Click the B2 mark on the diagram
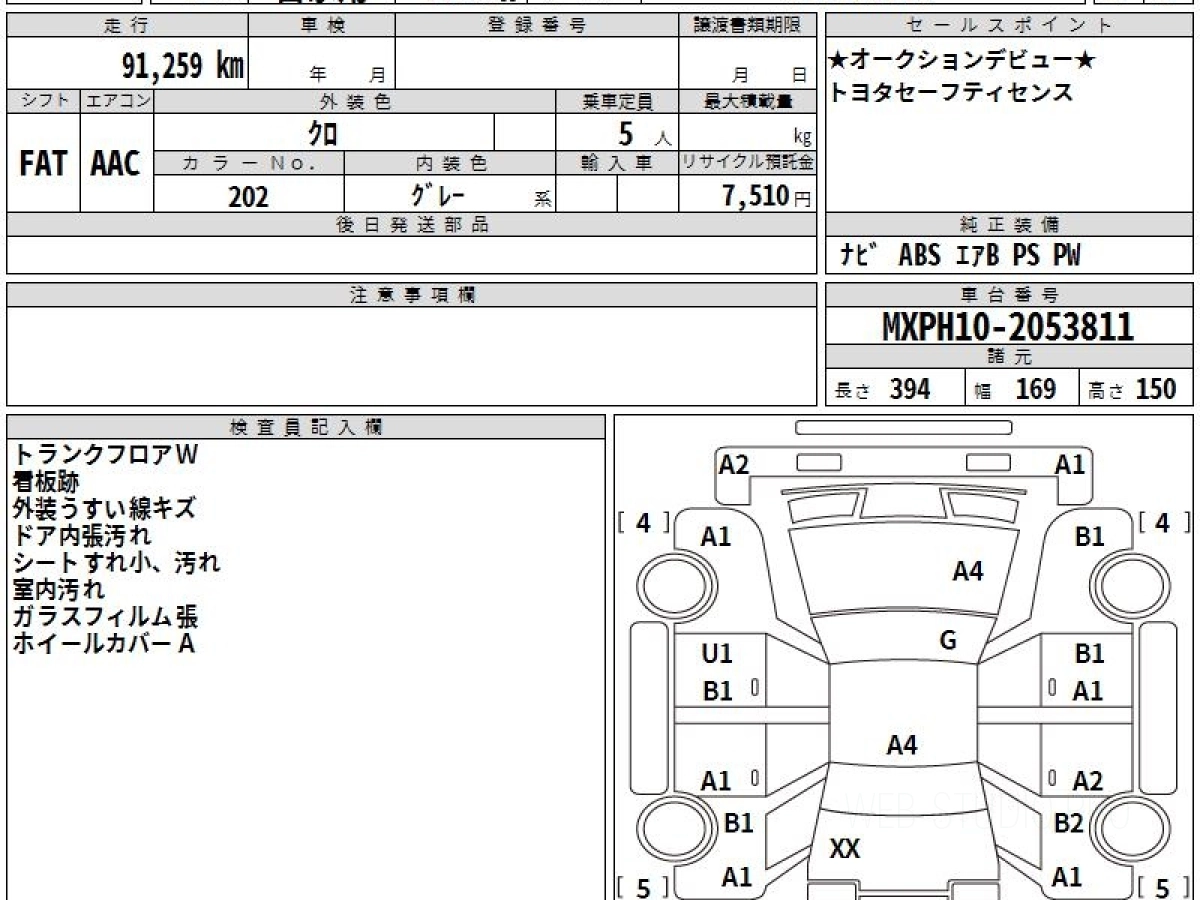Viewport: 1200px width, 900px height. click(x=1068, y=824)
